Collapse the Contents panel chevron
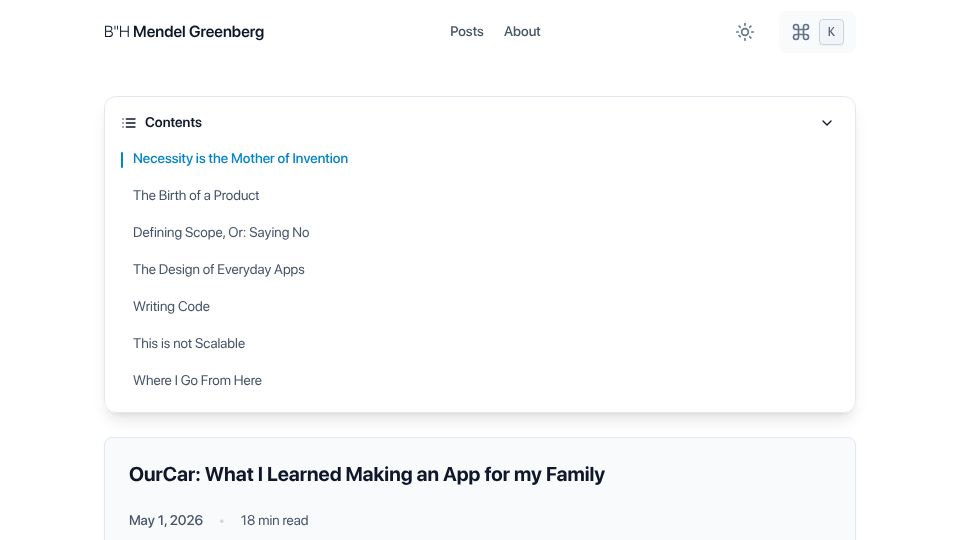 pyautogui.click(x=827, y=123)
